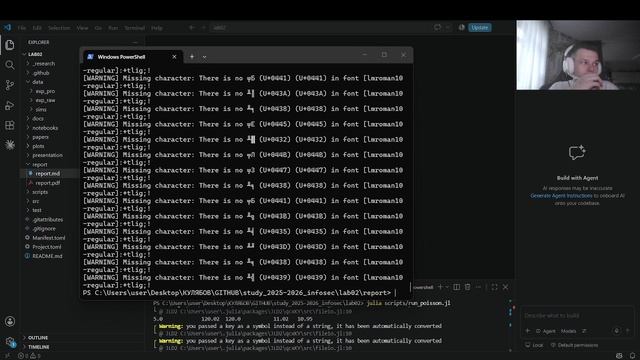Click the starburst icon below Extensions
This screenshot has width=640, height=360.
coord(10,144)
